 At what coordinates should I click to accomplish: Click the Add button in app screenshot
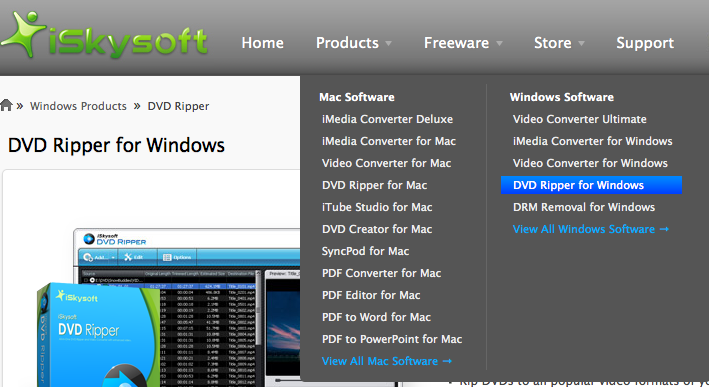click(99, 257)
